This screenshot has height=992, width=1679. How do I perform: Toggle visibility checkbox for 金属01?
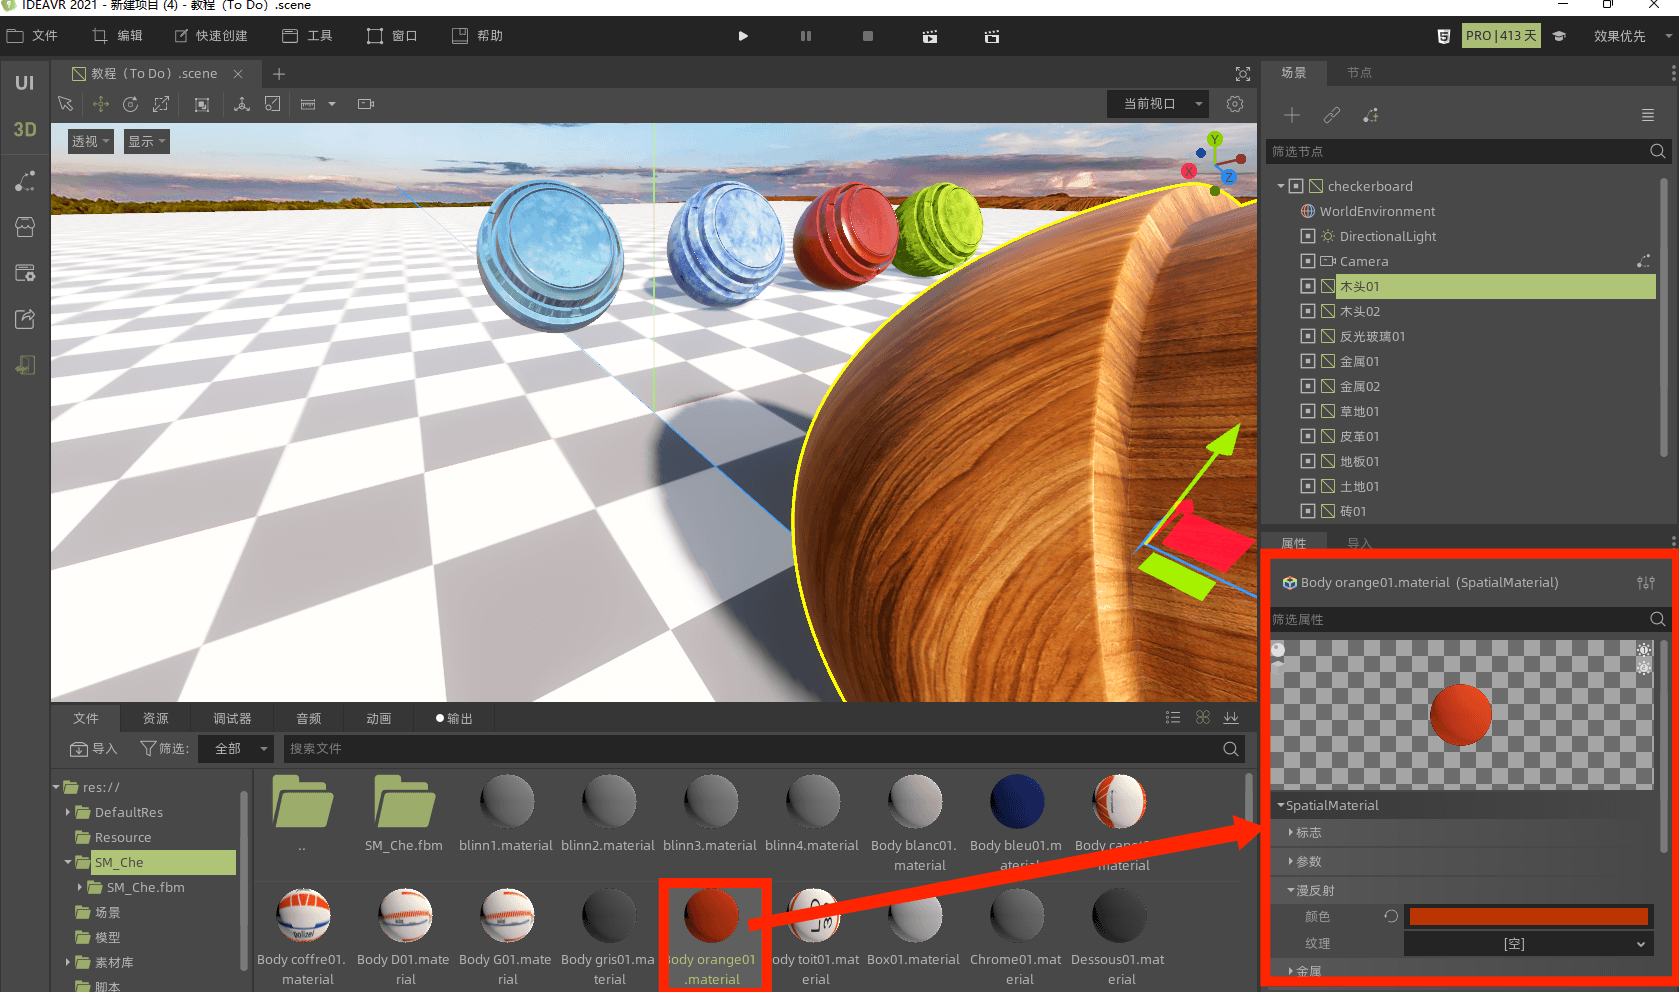coord(1308,361)
